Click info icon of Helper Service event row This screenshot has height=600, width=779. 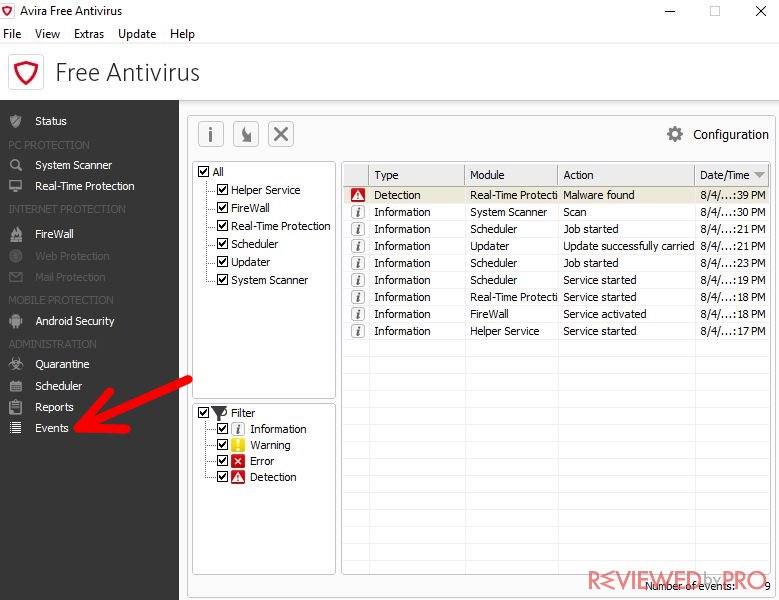[358, 331]
